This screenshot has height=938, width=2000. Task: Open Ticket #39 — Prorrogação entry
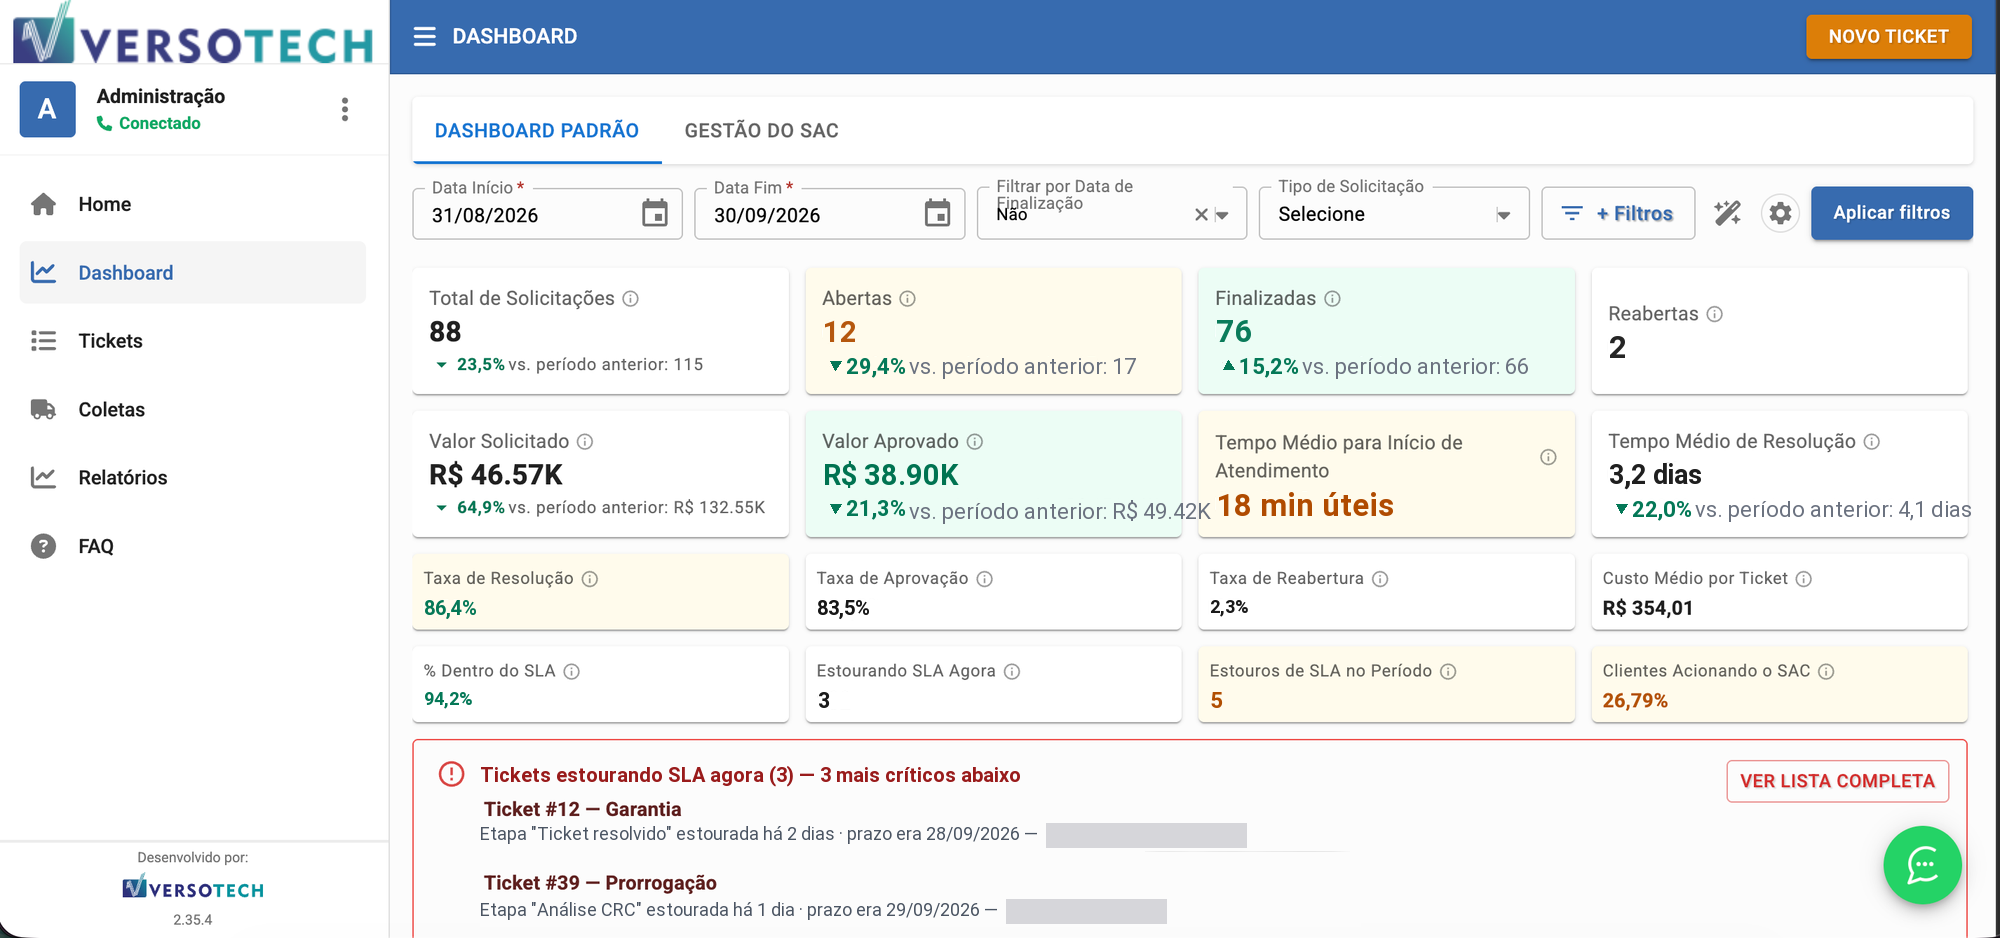click(600, 883)
